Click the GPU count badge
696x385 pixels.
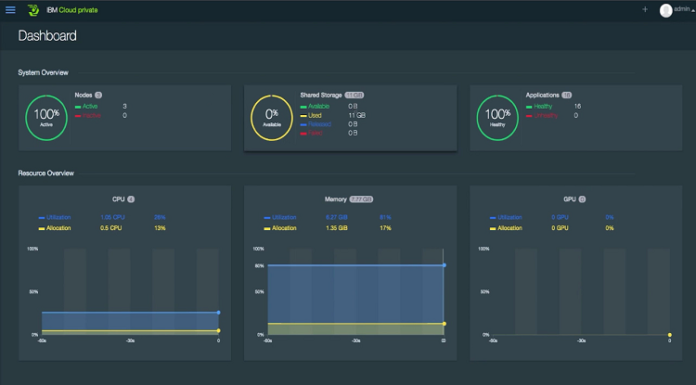coord(582,199)
